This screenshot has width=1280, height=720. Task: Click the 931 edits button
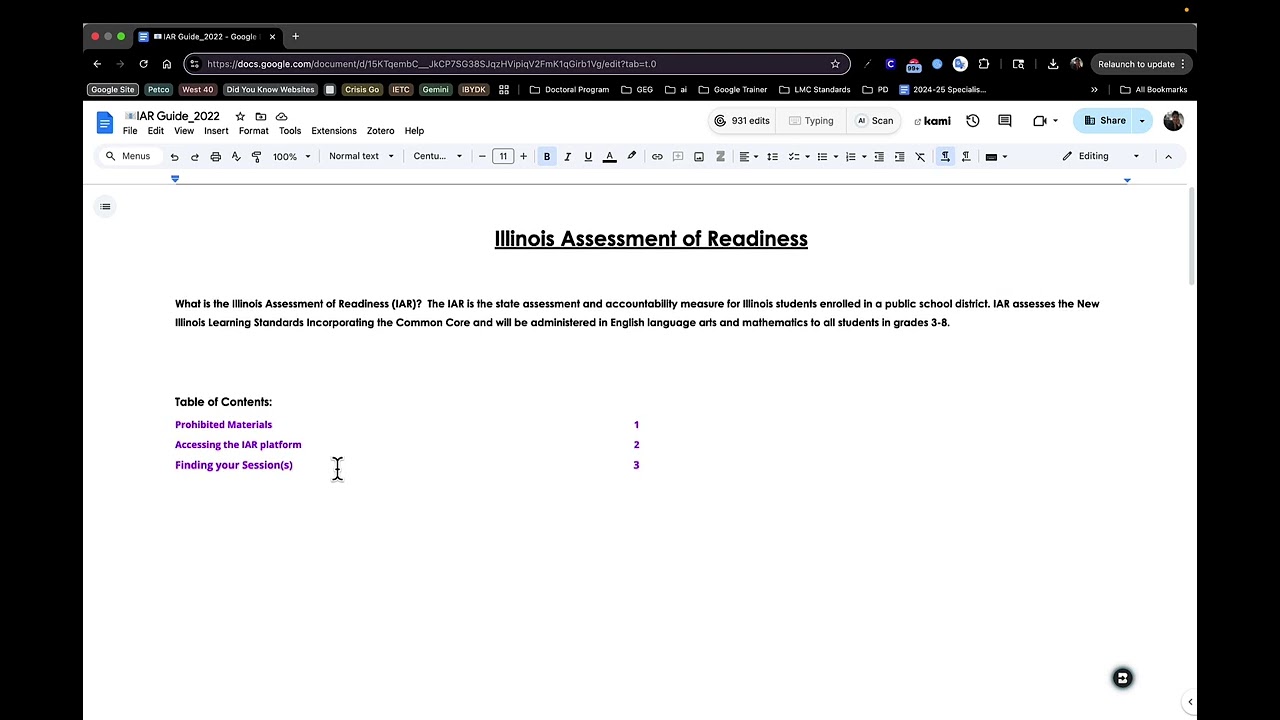coord(741,121)
